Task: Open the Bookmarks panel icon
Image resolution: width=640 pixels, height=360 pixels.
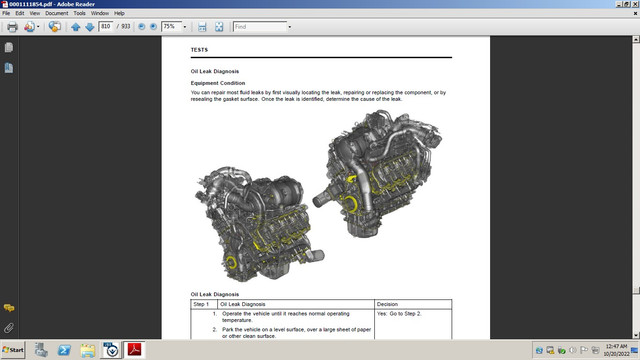Action: (x=9, y=68)
